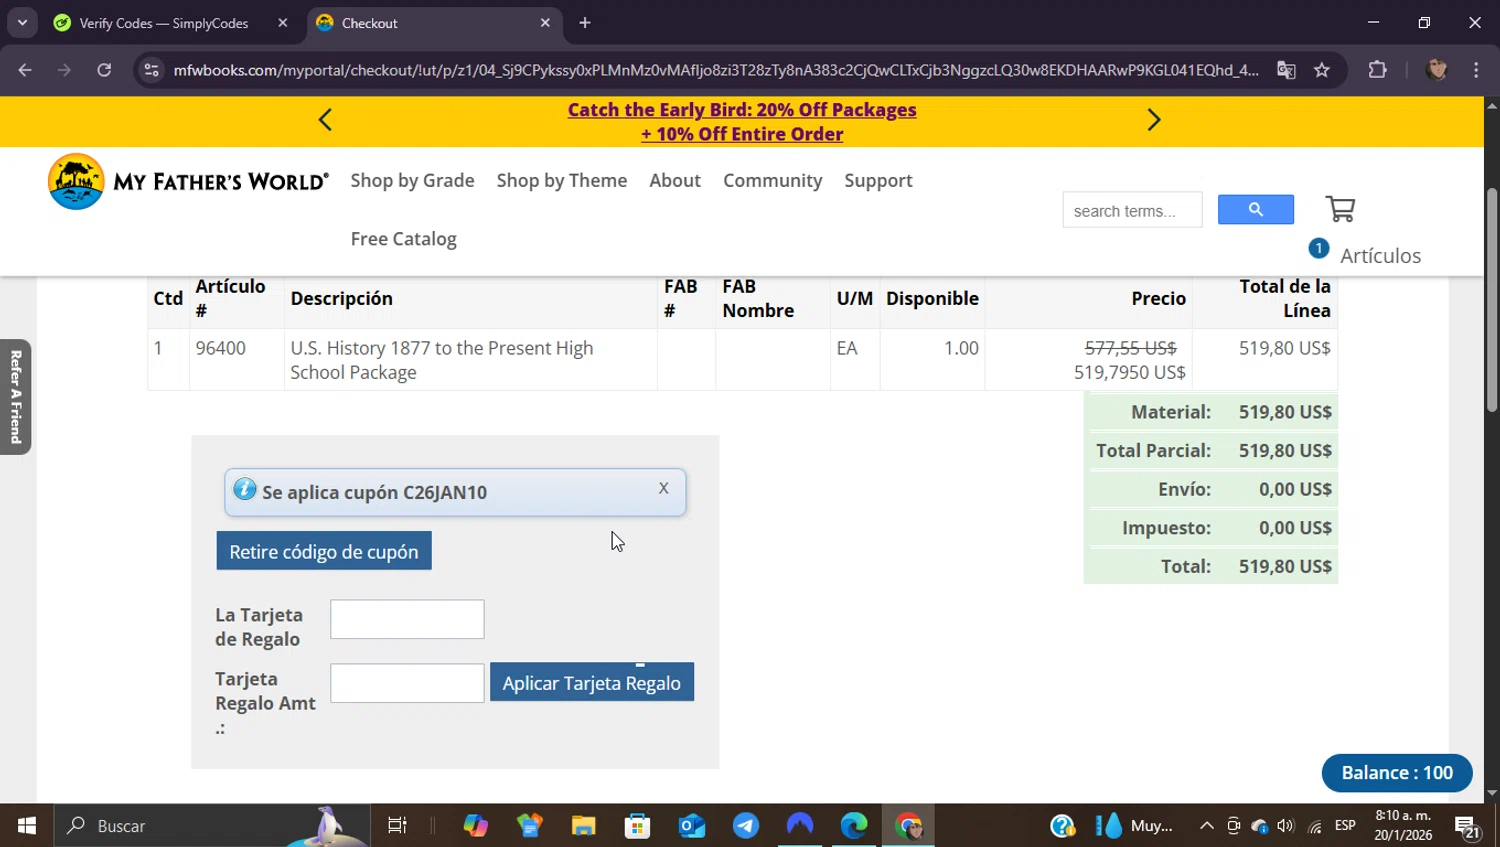Screen dimensions: 1500x847
Task: Open the shopping cart icon
Action: (1340, 209)
